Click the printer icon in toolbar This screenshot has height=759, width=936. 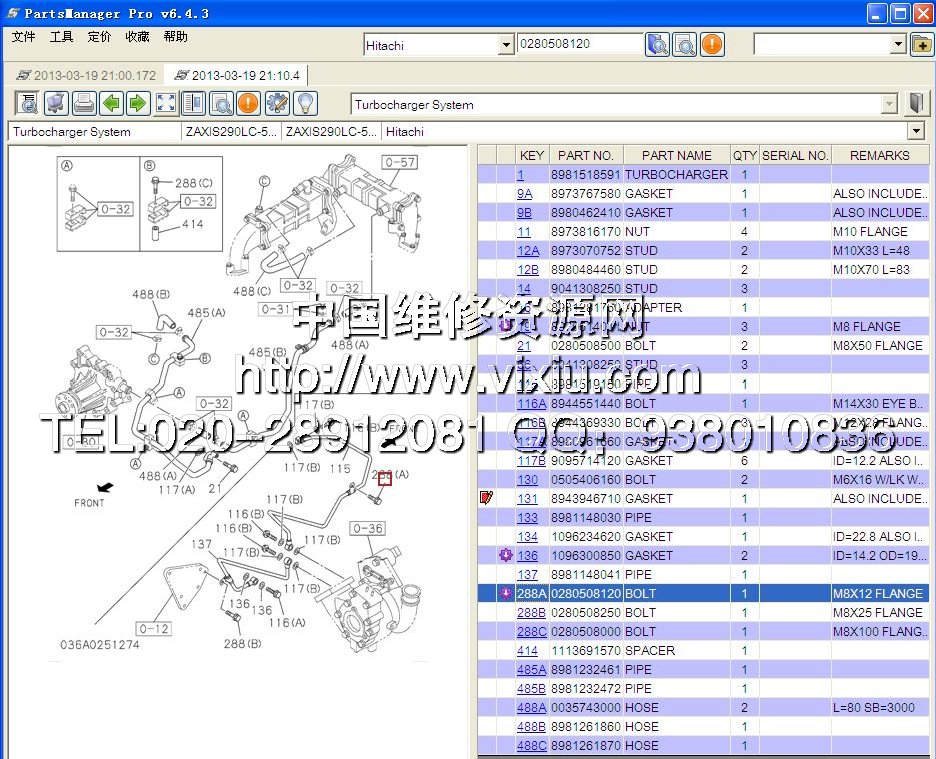tap(84, 103)
